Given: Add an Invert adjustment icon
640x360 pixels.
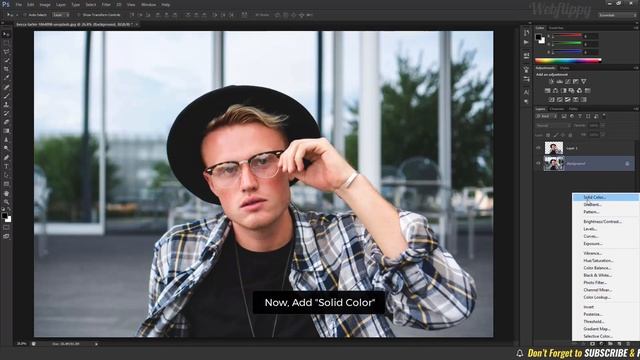Looking at the screenshot, I should tap(552, 100).
